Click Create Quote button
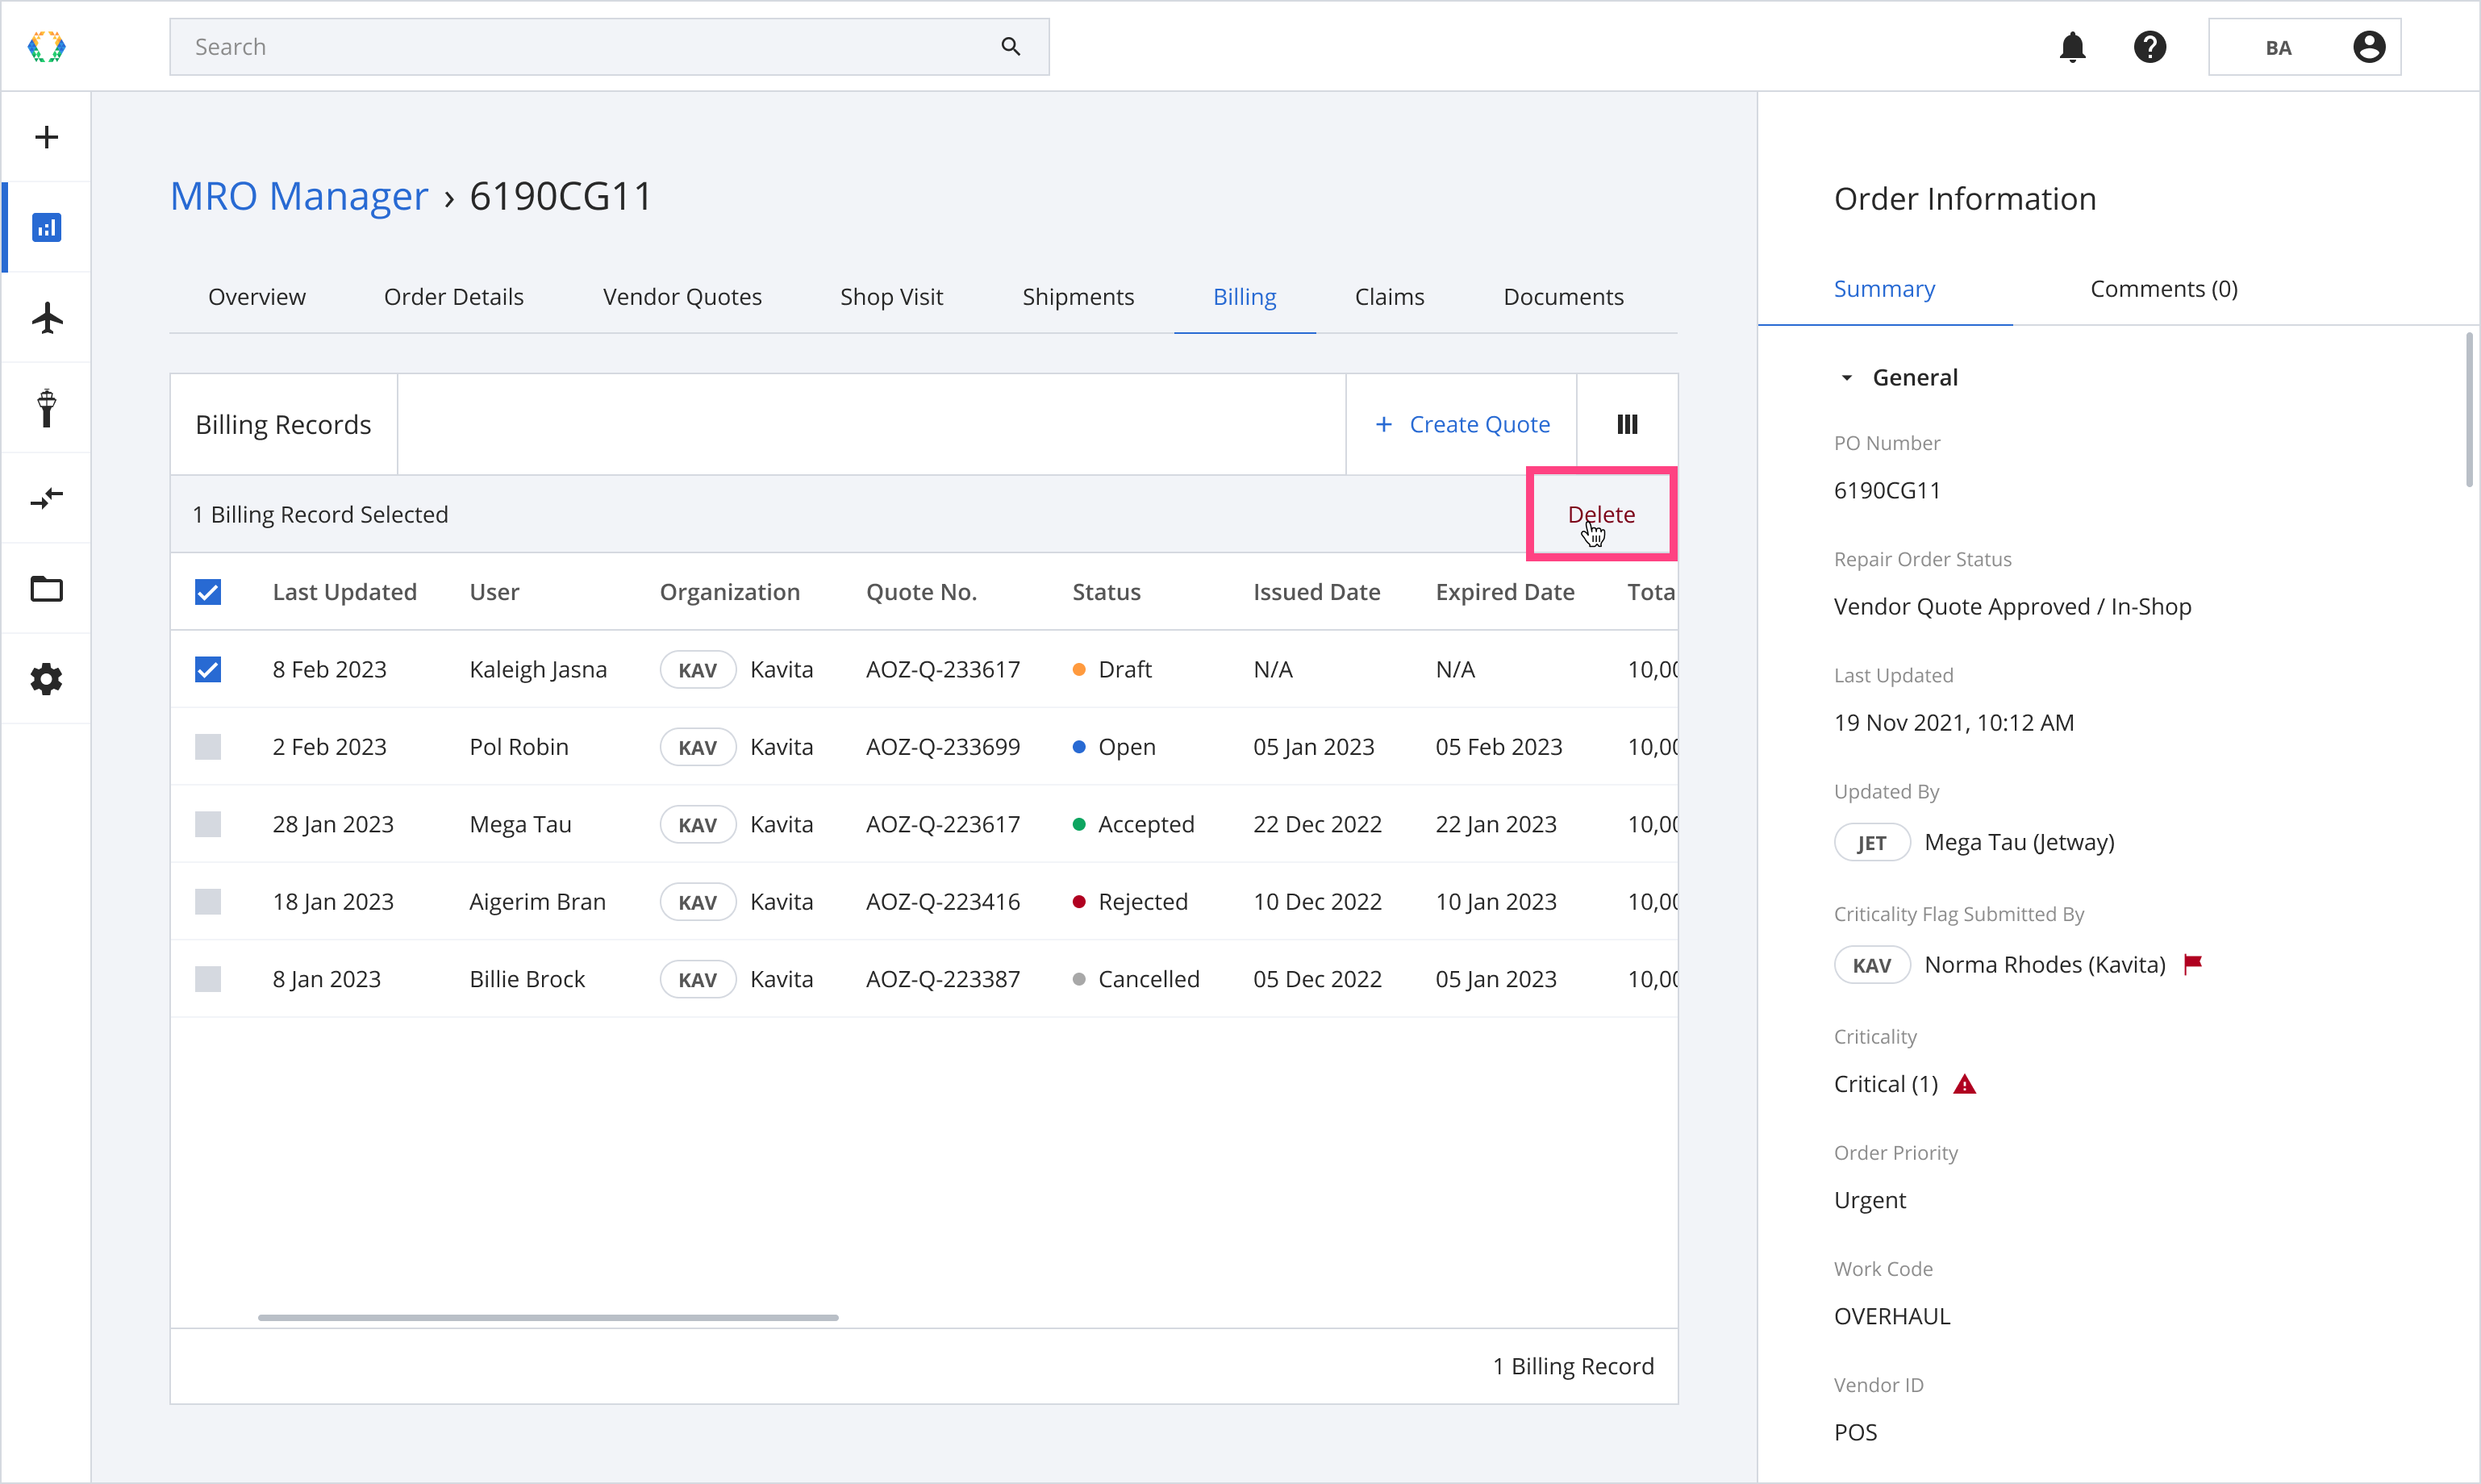The width and height of the screenshot is (2481, 1484). (x=1462, y=425)
